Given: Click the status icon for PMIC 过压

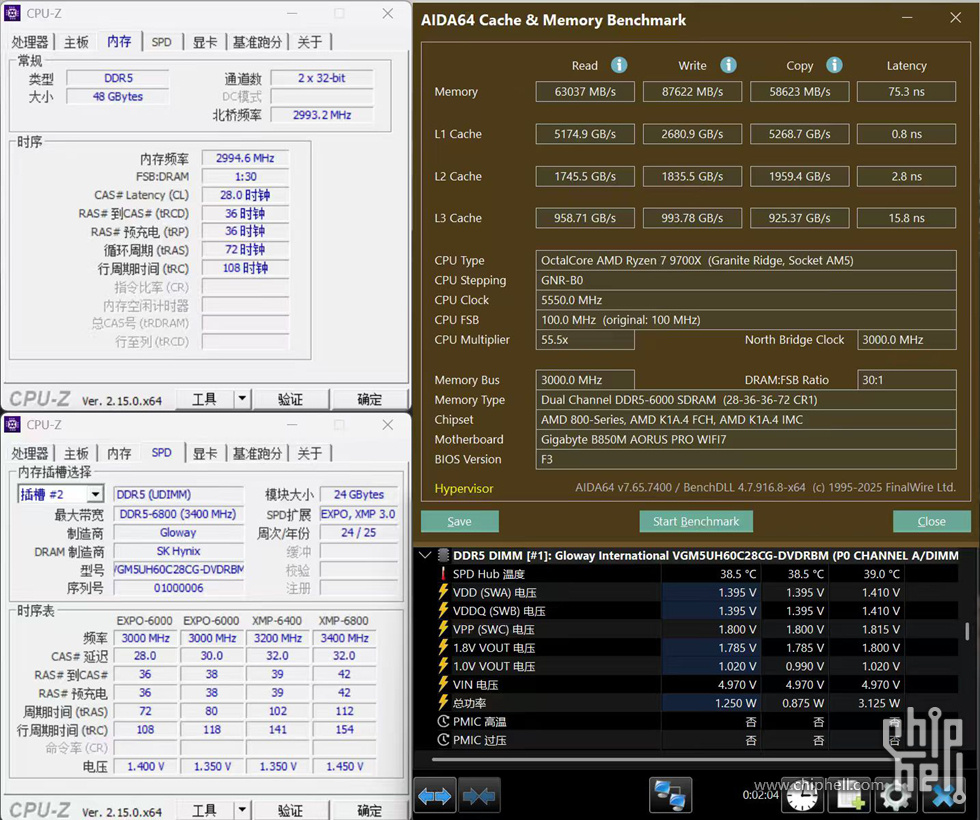Looking at the screenshot, I should click(x=444, y=740).
